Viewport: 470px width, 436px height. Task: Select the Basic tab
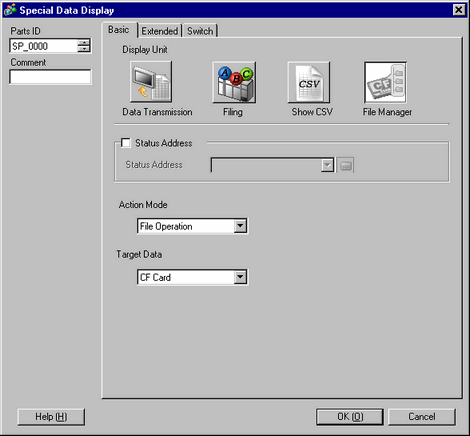[x=119, y=30]
